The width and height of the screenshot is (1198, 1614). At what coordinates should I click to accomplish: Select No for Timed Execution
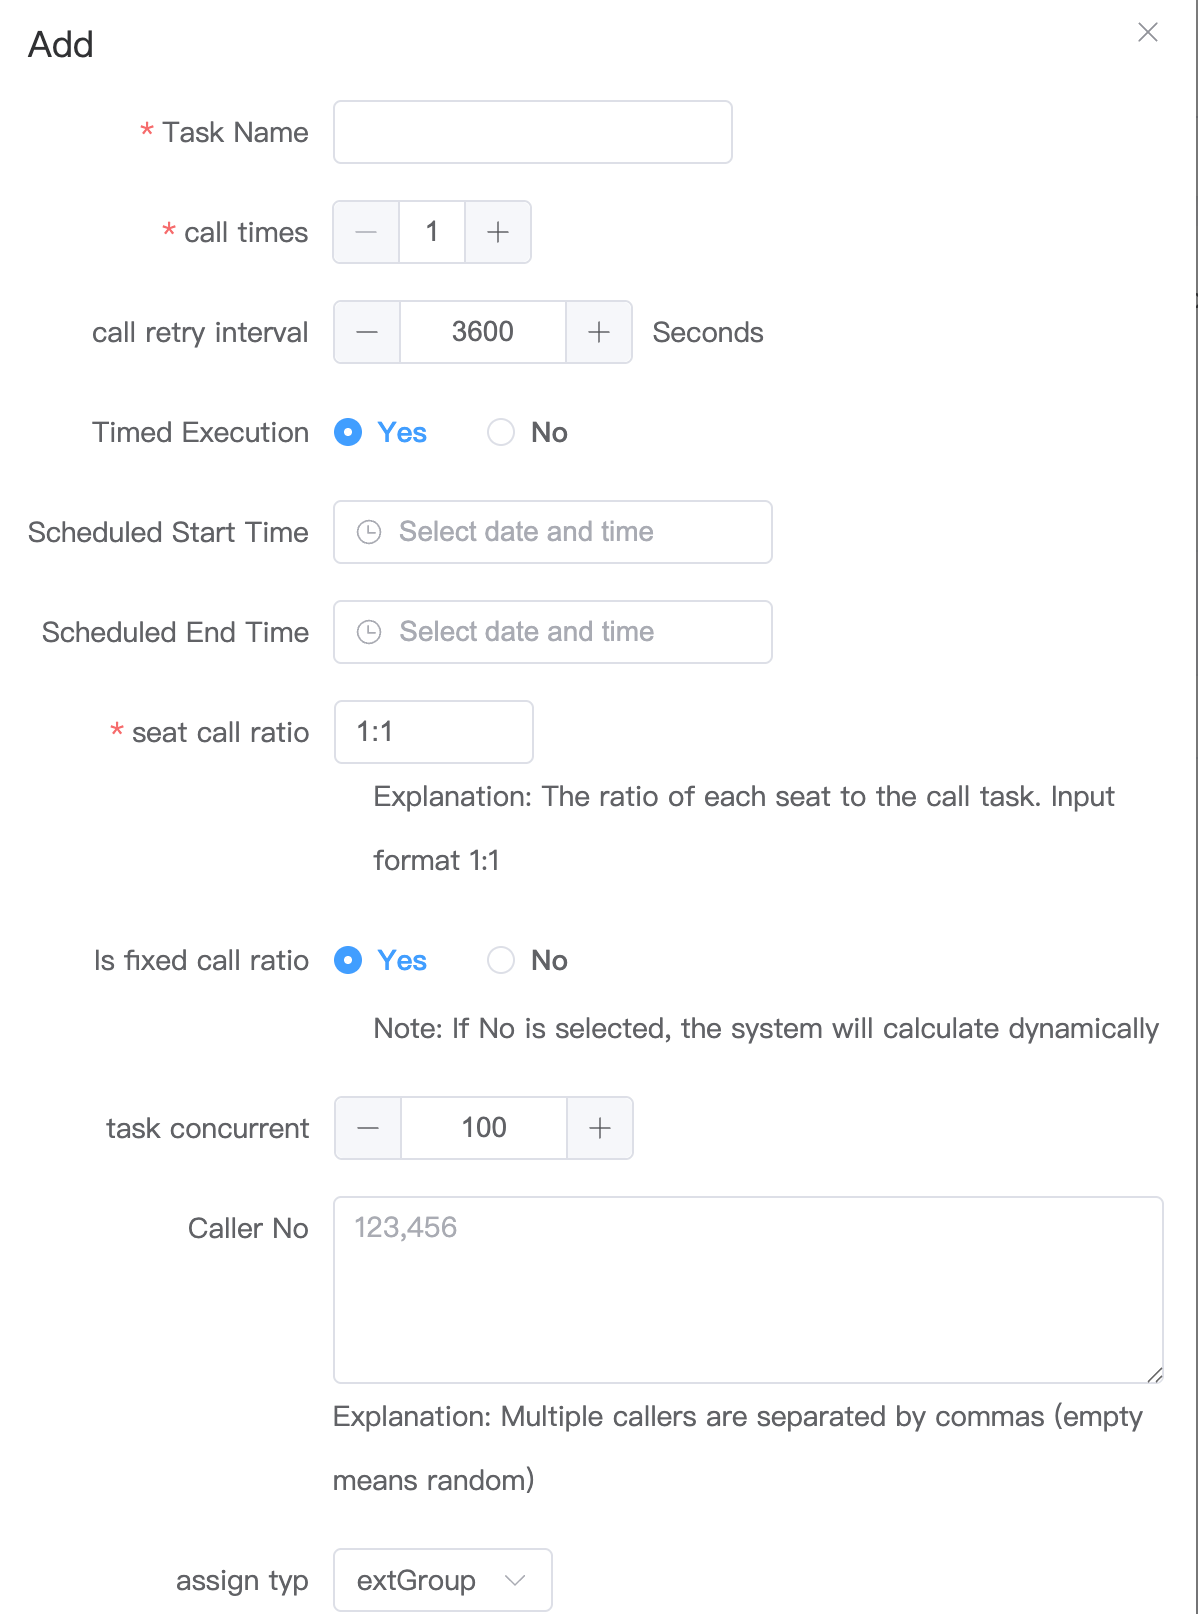pyautogui.click(x=501, y=432)
